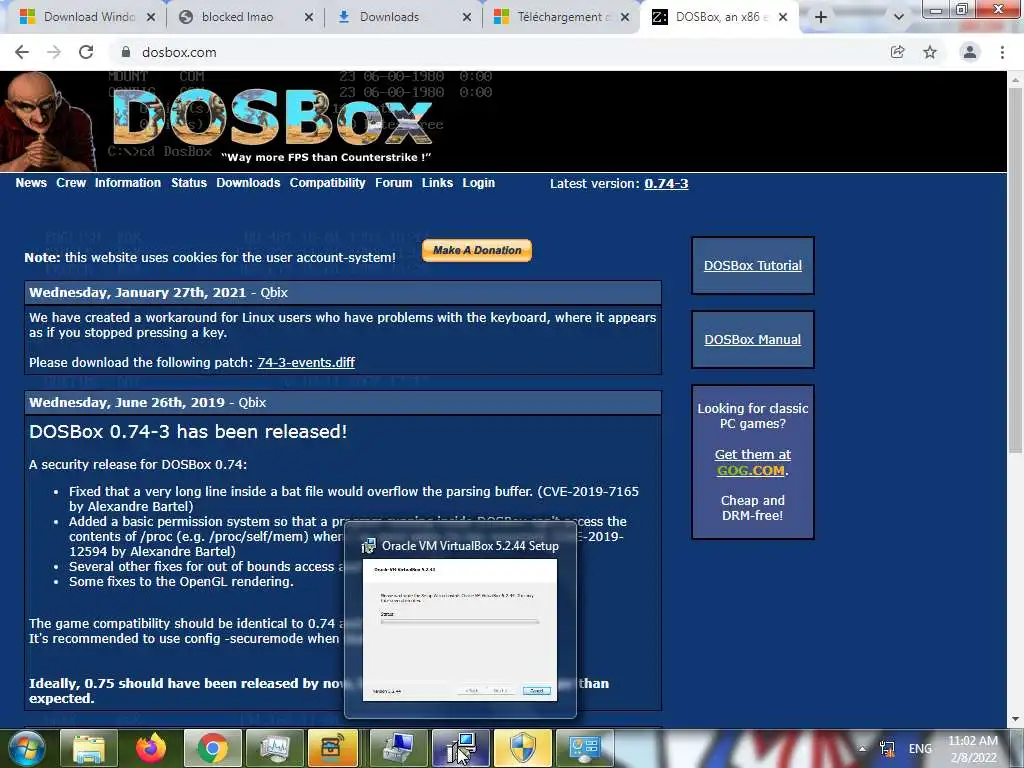Open the Crew page
The width and height of the screenshot is (1024, 768).
click(71, 183)
